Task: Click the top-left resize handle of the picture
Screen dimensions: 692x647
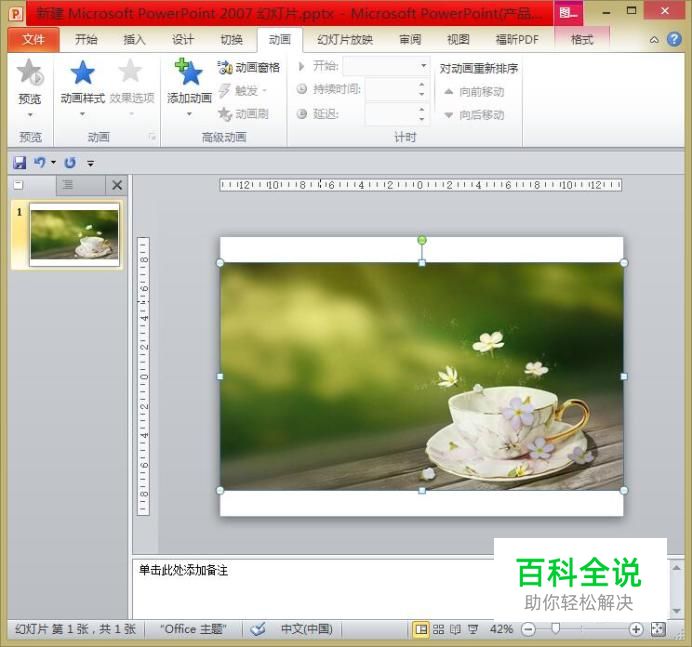Action: [220, 263]
